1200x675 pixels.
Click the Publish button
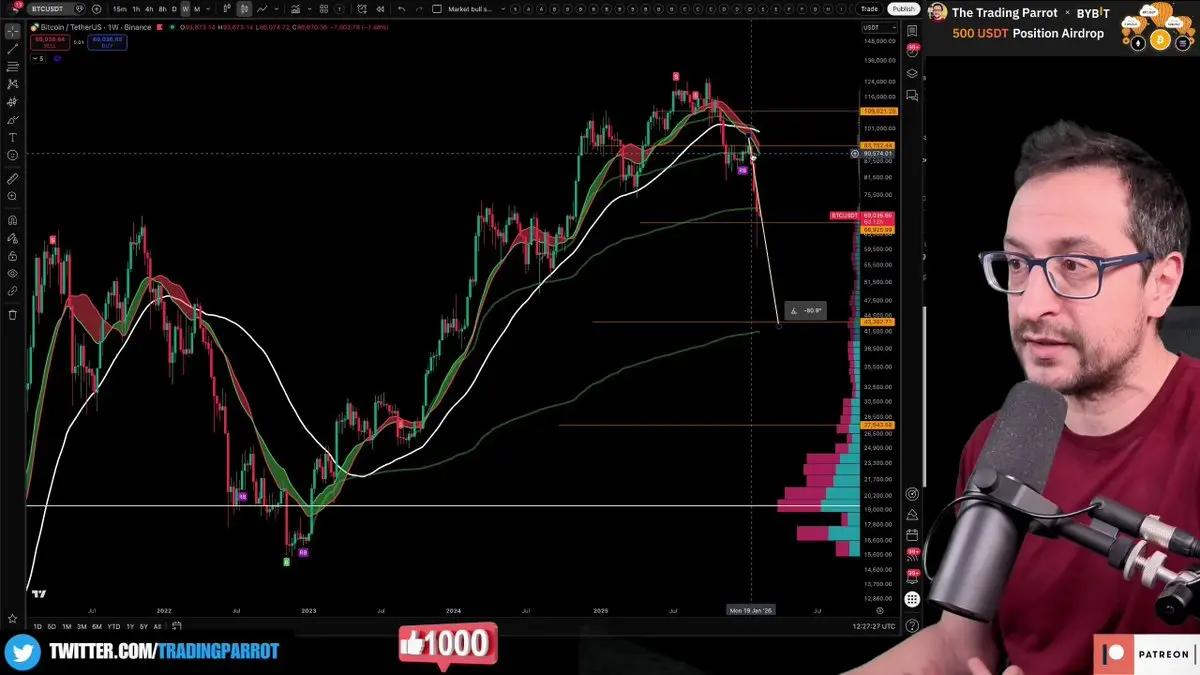pyautogui.click(x=903, y=9)
